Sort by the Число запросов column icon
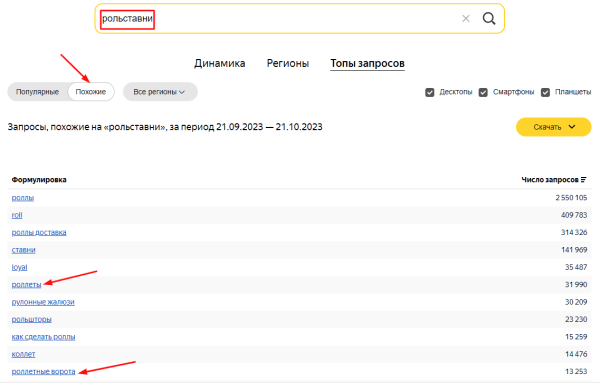Viewport: 600px width, 383px height. point(584,179)
